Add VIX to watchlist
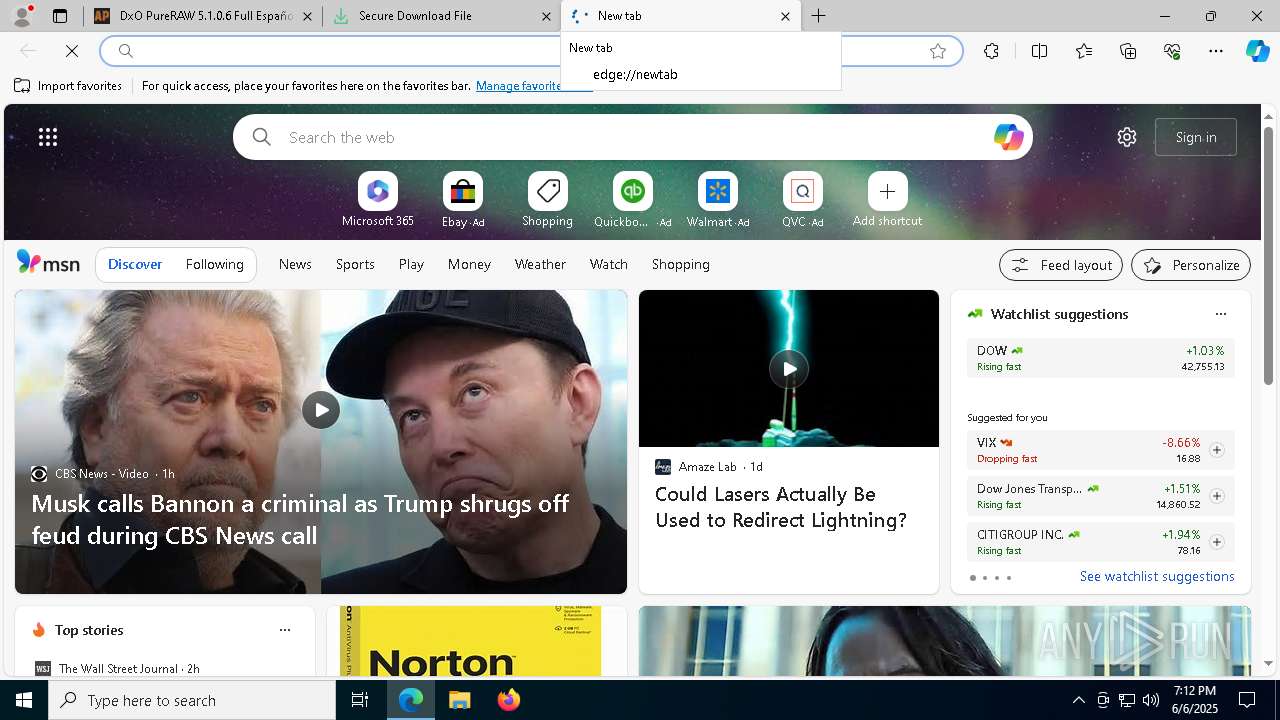This screenshot has height=720, width=1280. [1216, 450]
